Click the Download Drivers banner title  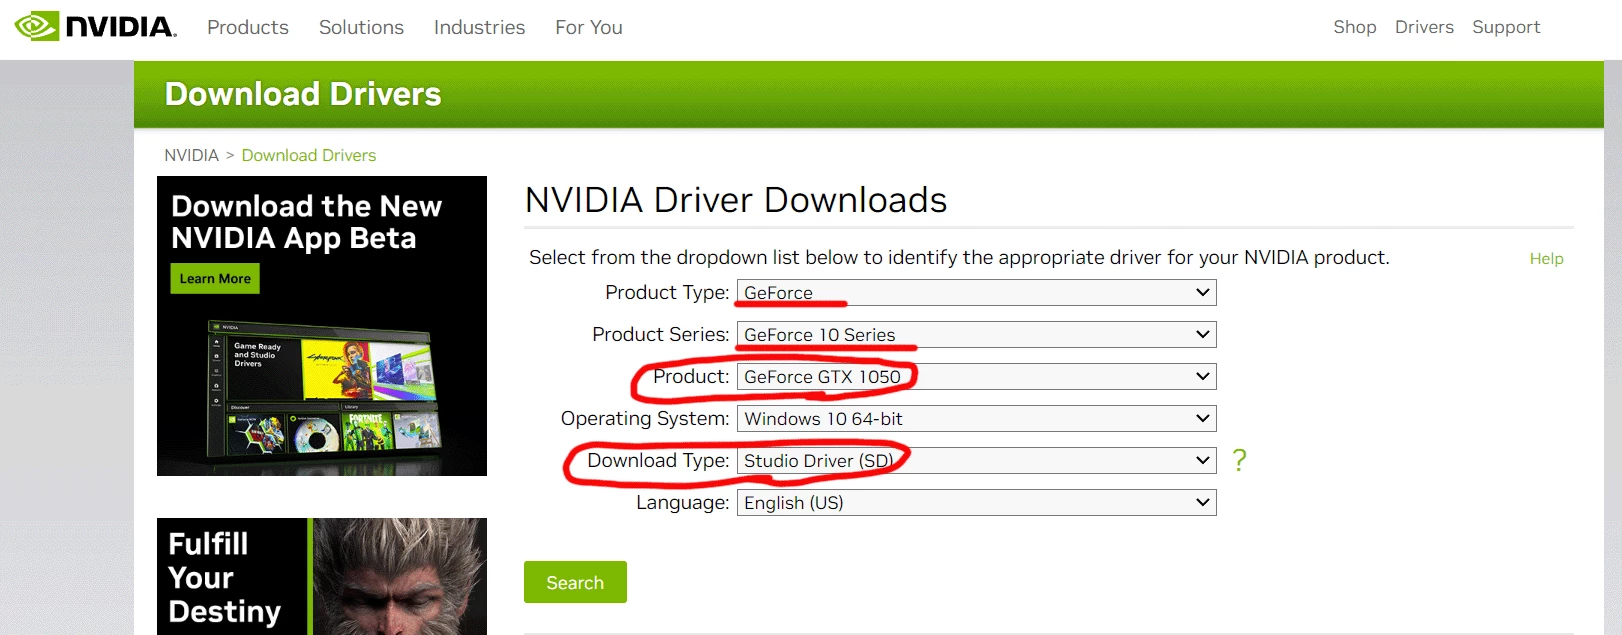[x=303, y=94]
